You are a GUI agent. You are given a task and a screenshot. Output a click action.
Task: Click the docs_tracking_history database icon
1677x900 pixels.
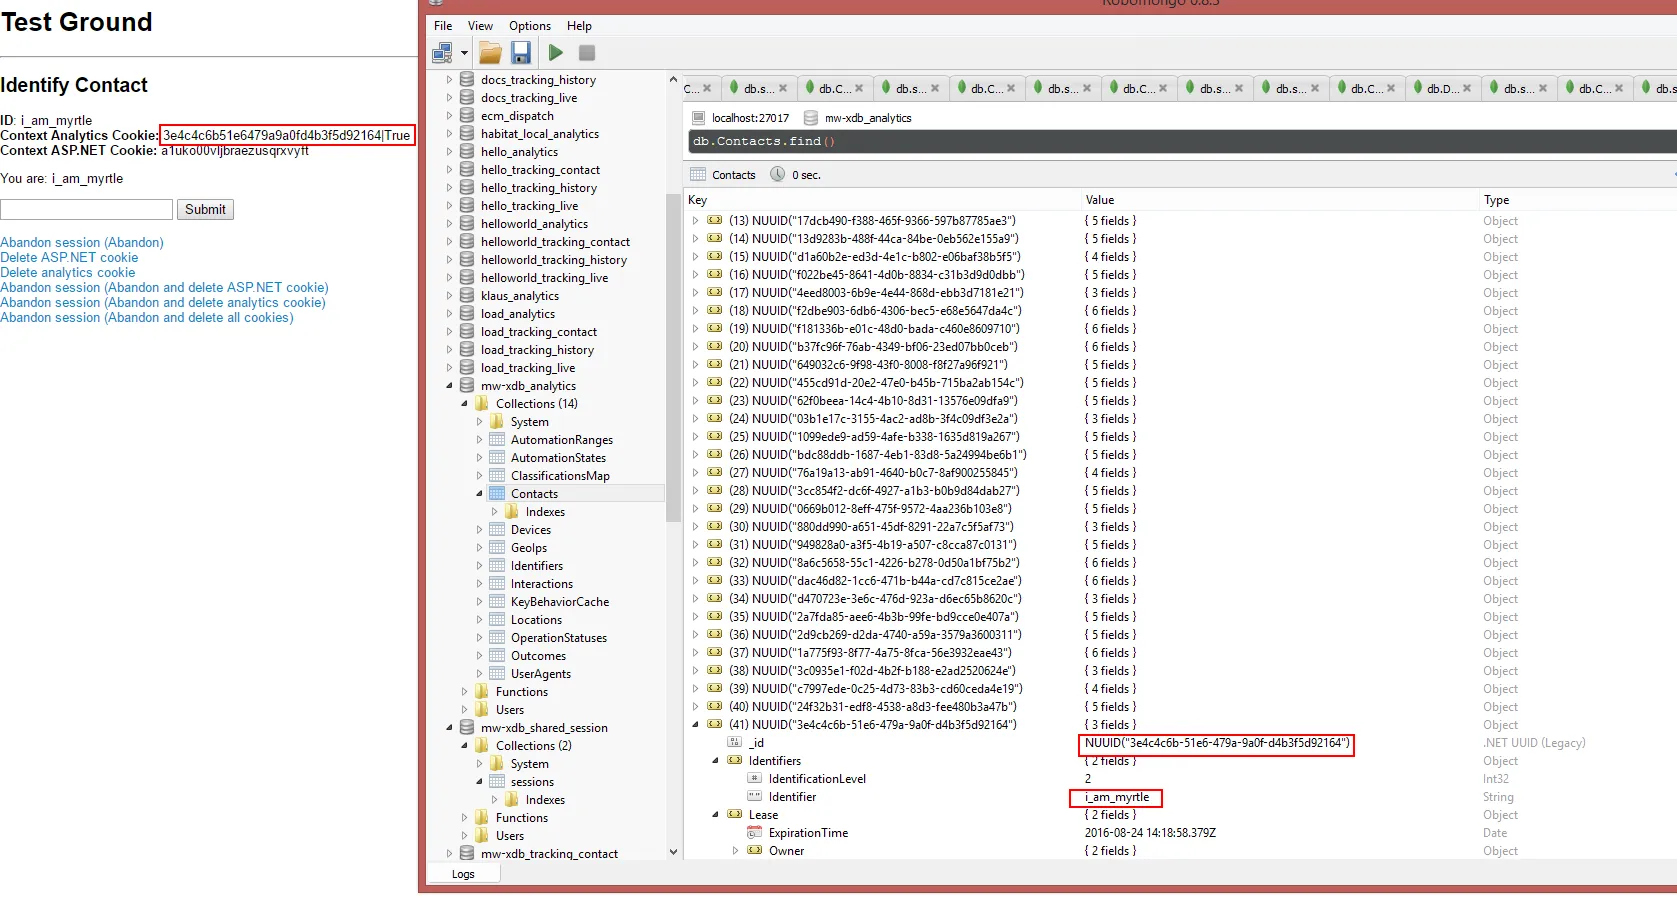click(x=467, y=80)
